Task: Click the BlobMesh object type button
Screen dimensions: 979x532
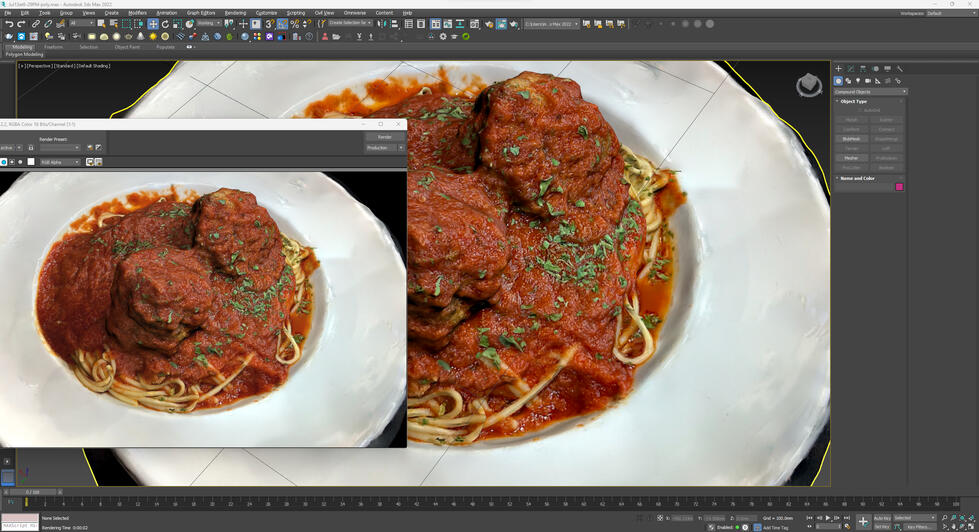Action: [851, 139]
